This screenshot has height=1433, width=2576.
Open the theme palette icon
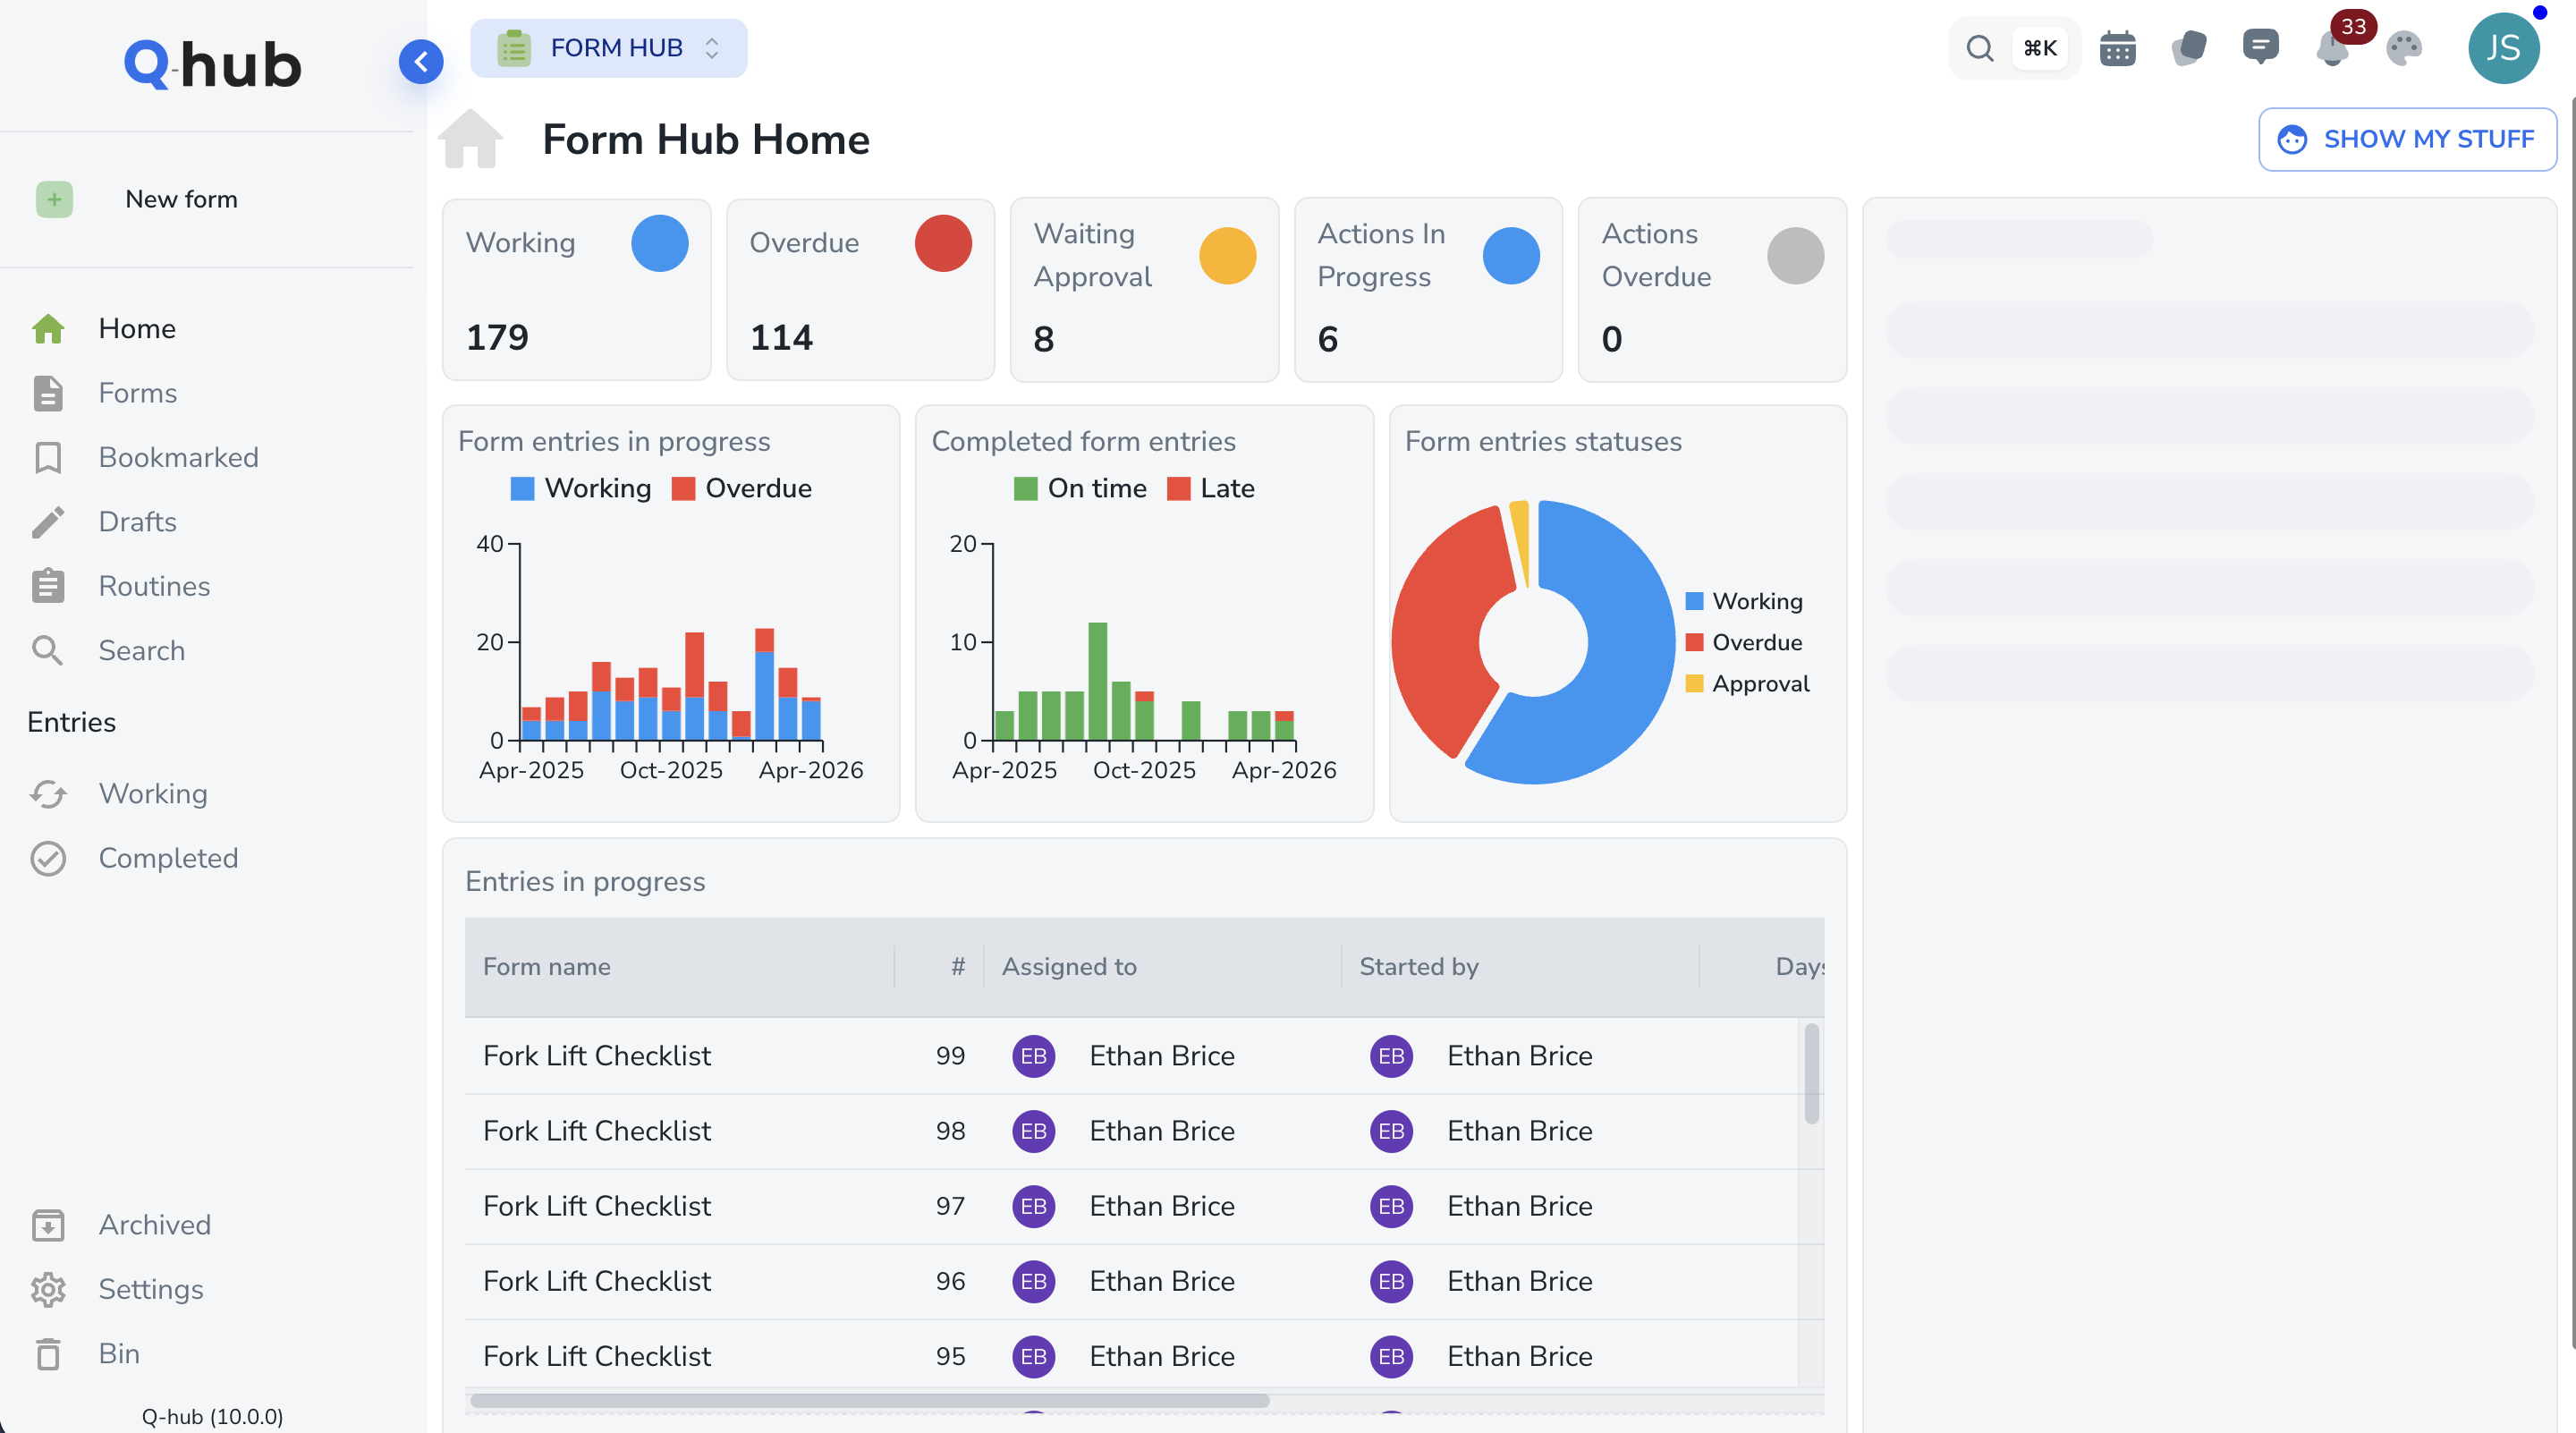point(2404,47)
